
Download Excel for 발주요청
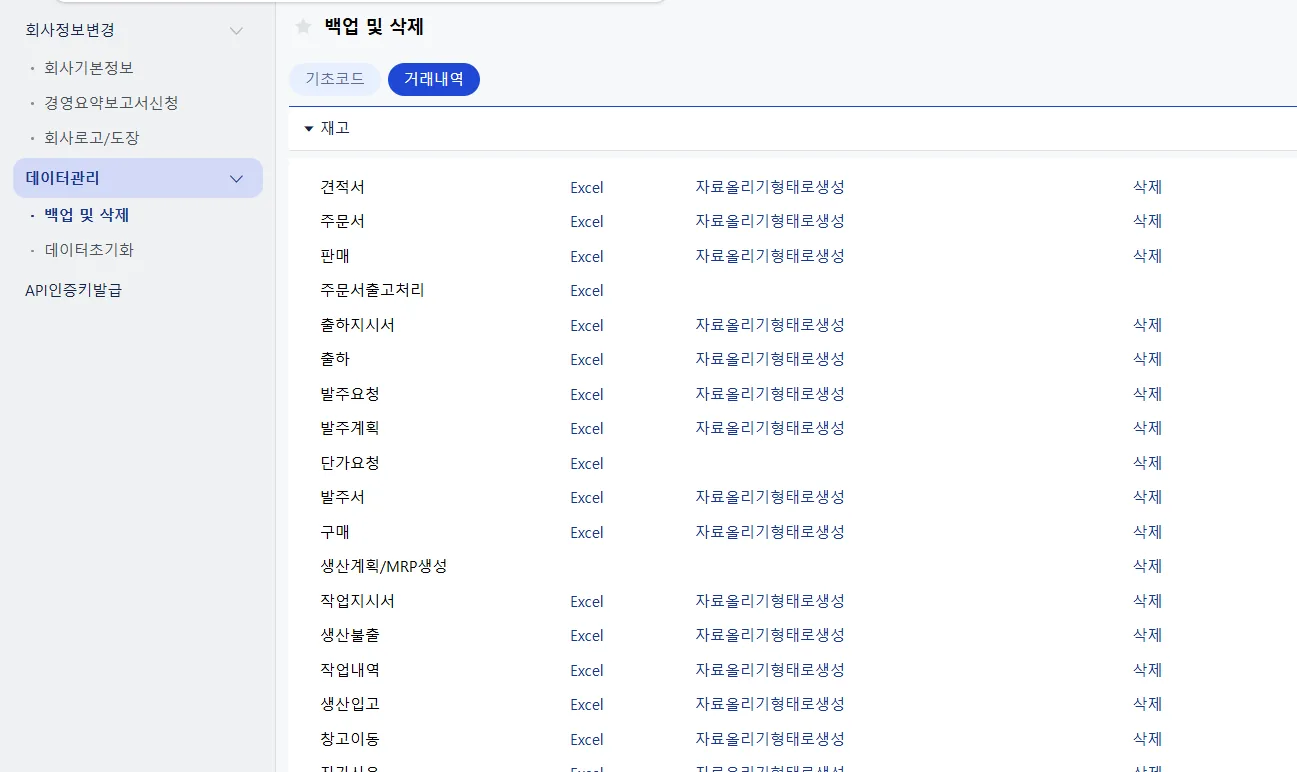coord(587,394)
